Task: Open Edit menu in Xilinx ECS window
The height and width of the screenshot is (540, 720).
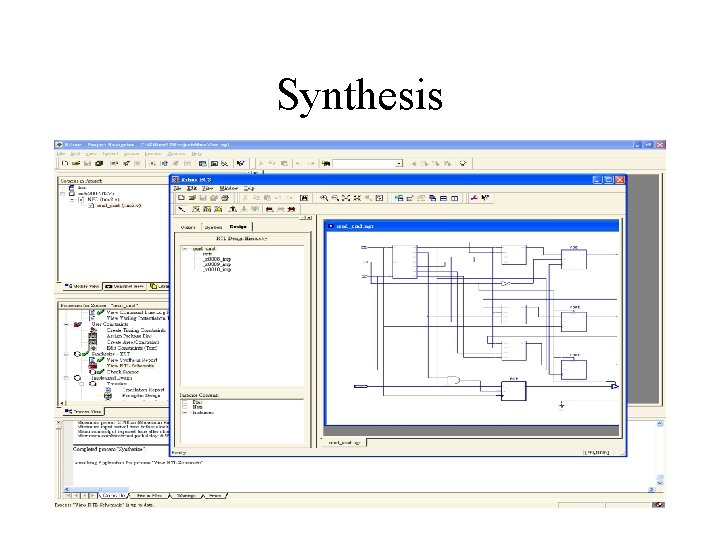Action: (x=192, y=188)
